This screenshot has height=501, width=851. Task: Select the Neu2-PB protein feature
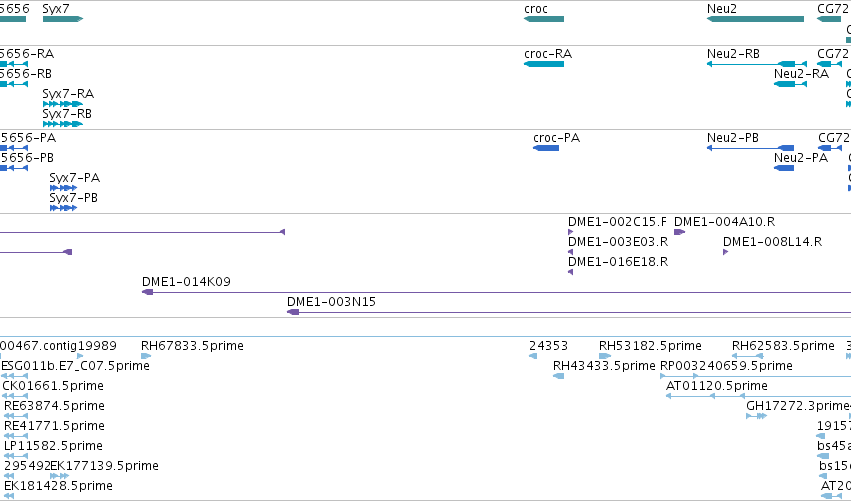(750, 148)
